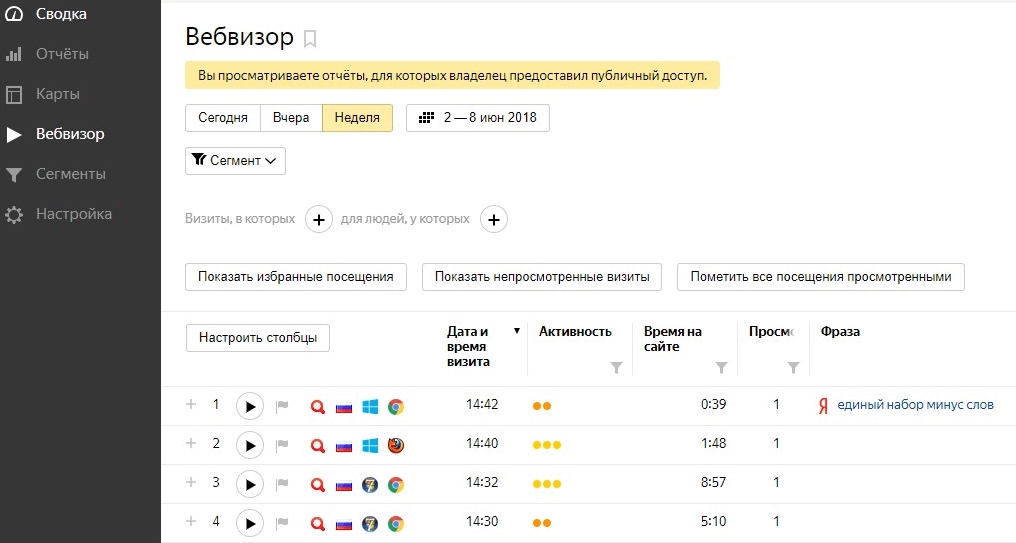Click the Карты layout icon
The height and width of the screenshot is (543, 1016).
pos(14,95)
